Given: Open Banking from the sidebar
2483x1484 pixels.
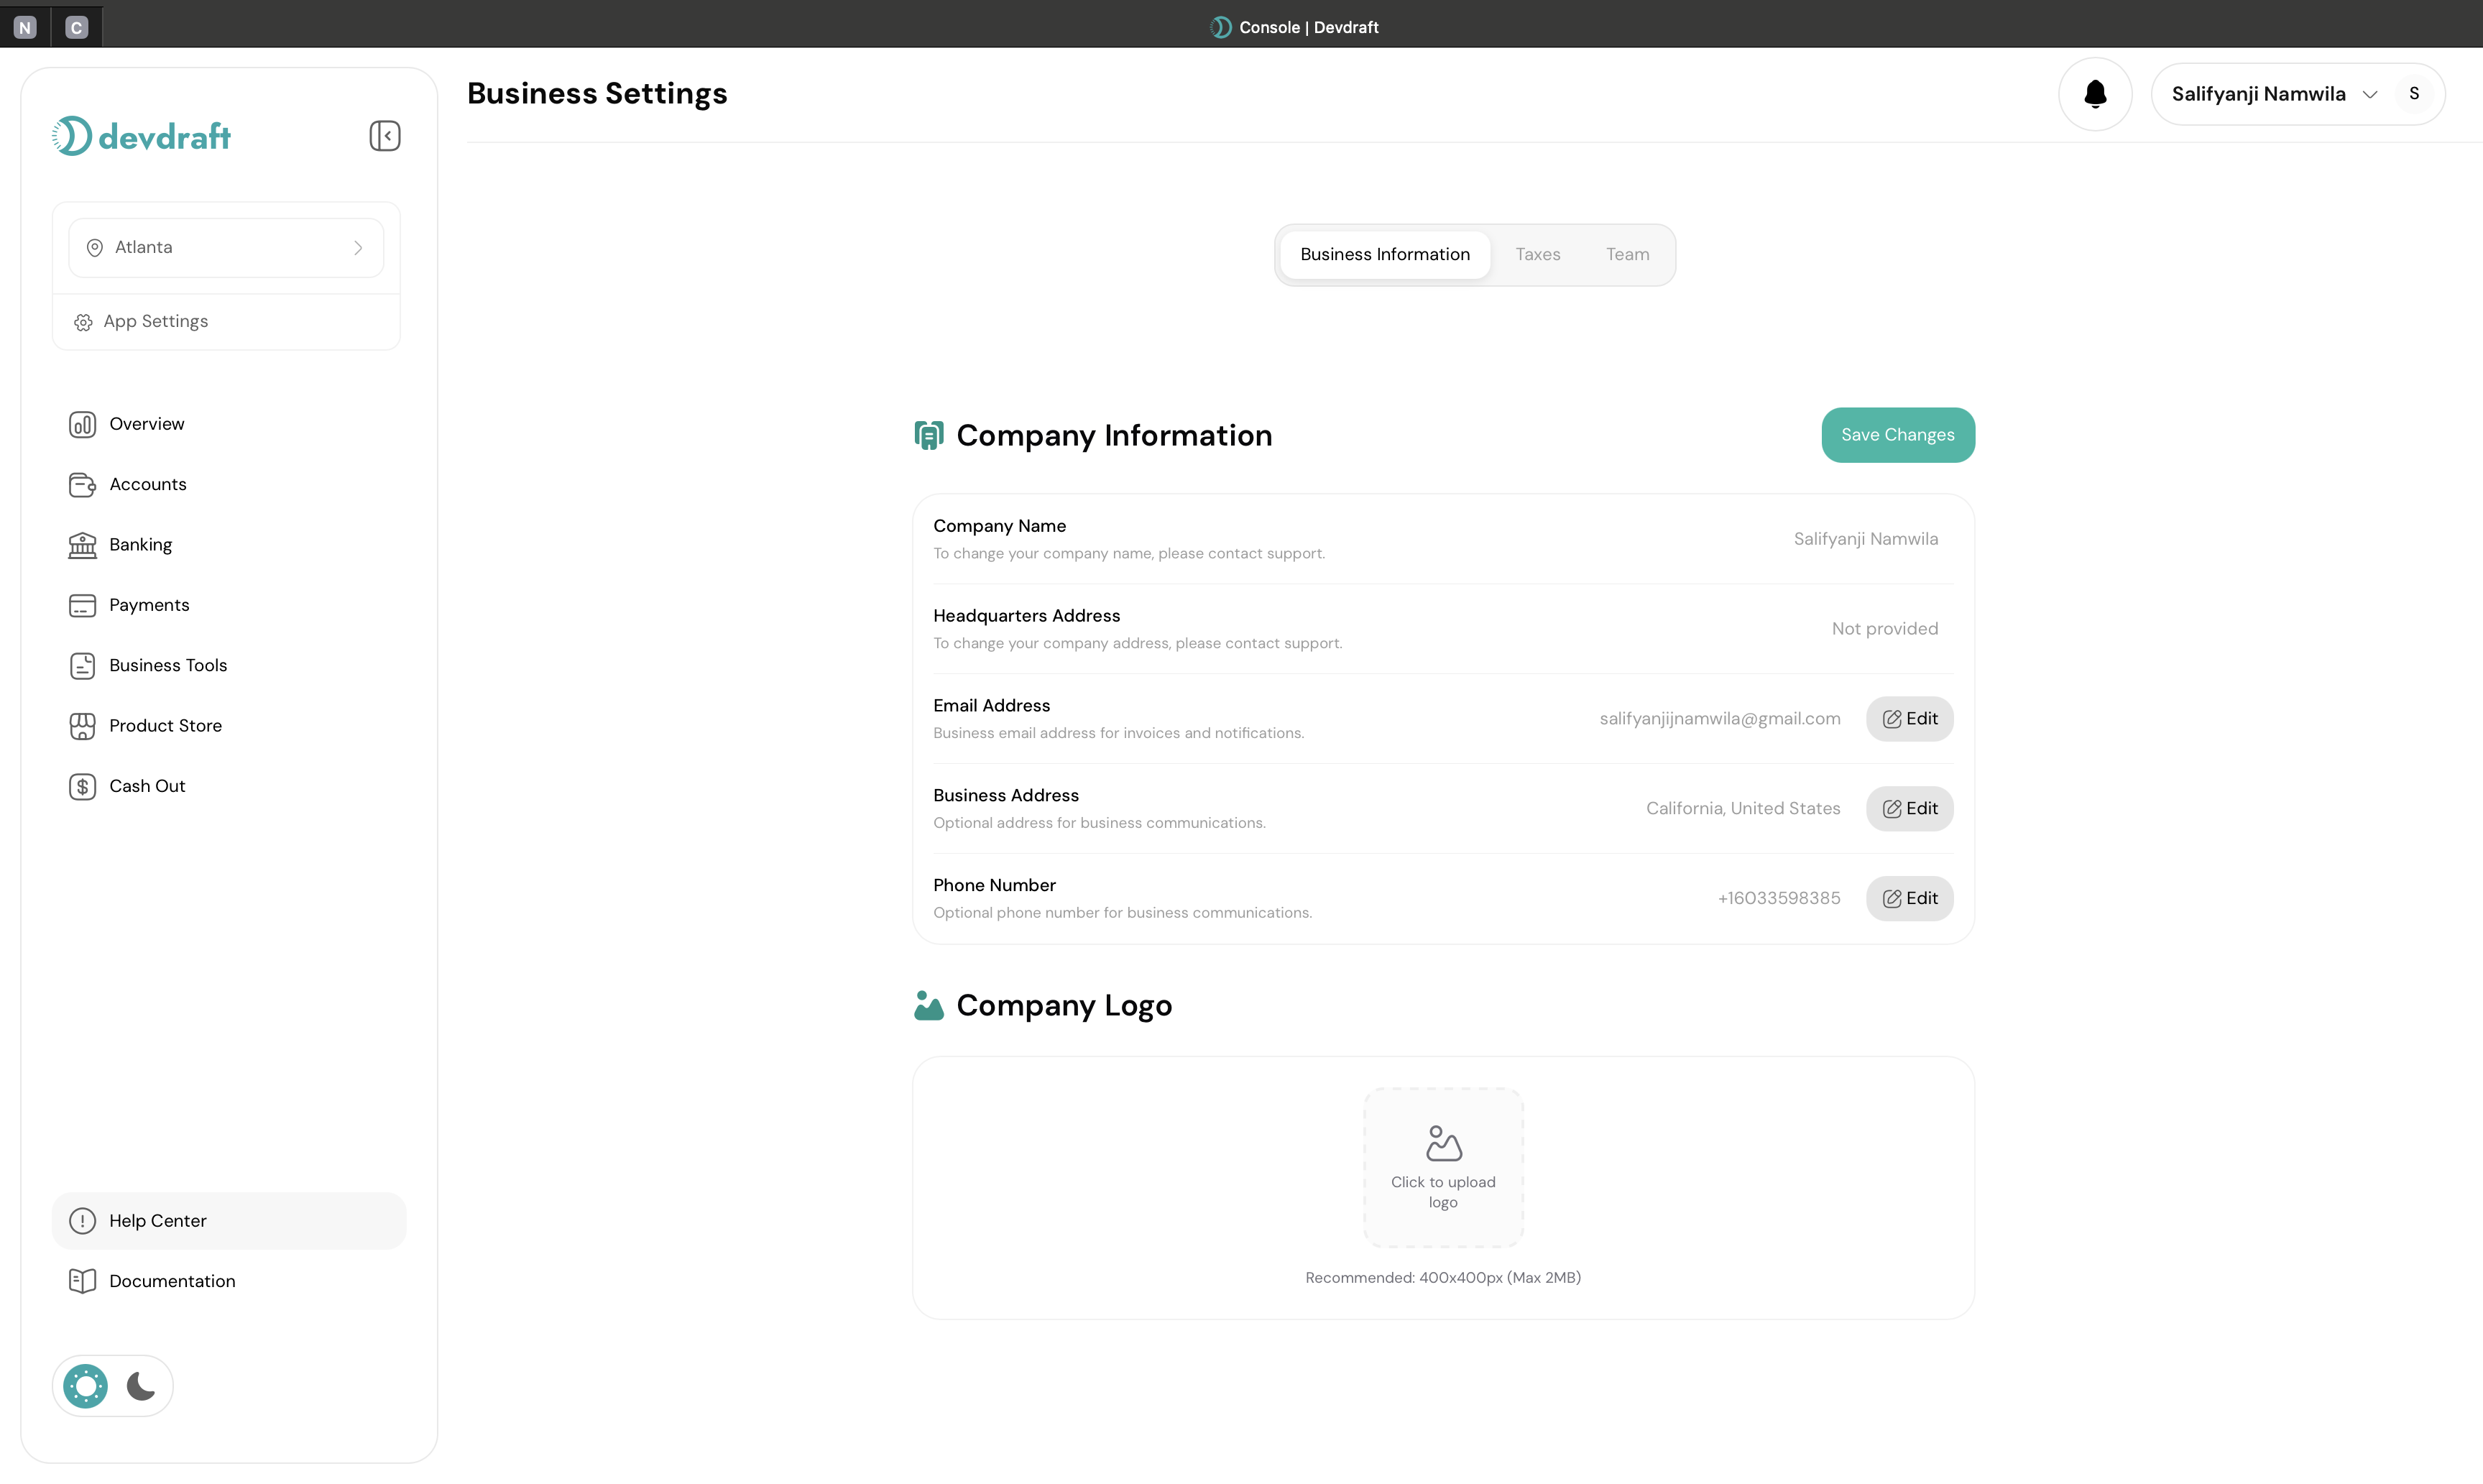Looking at the screenshot, I should click(x=140, y=544).
